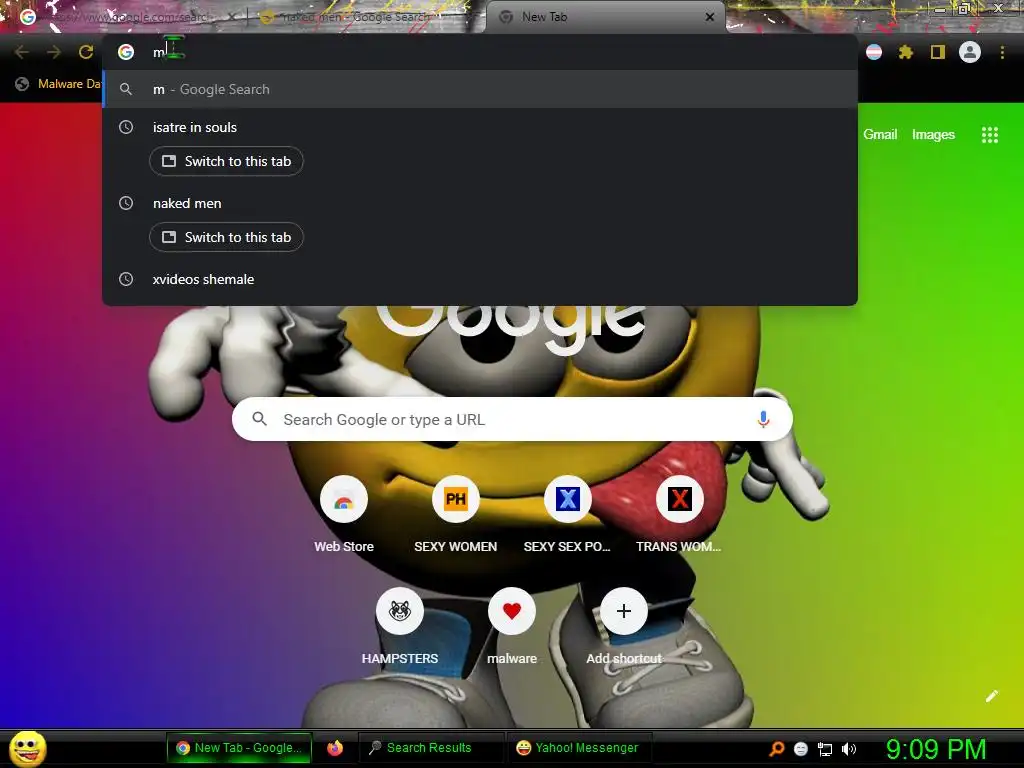Select 'isatre in souls' suggestion

tap(195, 127)
